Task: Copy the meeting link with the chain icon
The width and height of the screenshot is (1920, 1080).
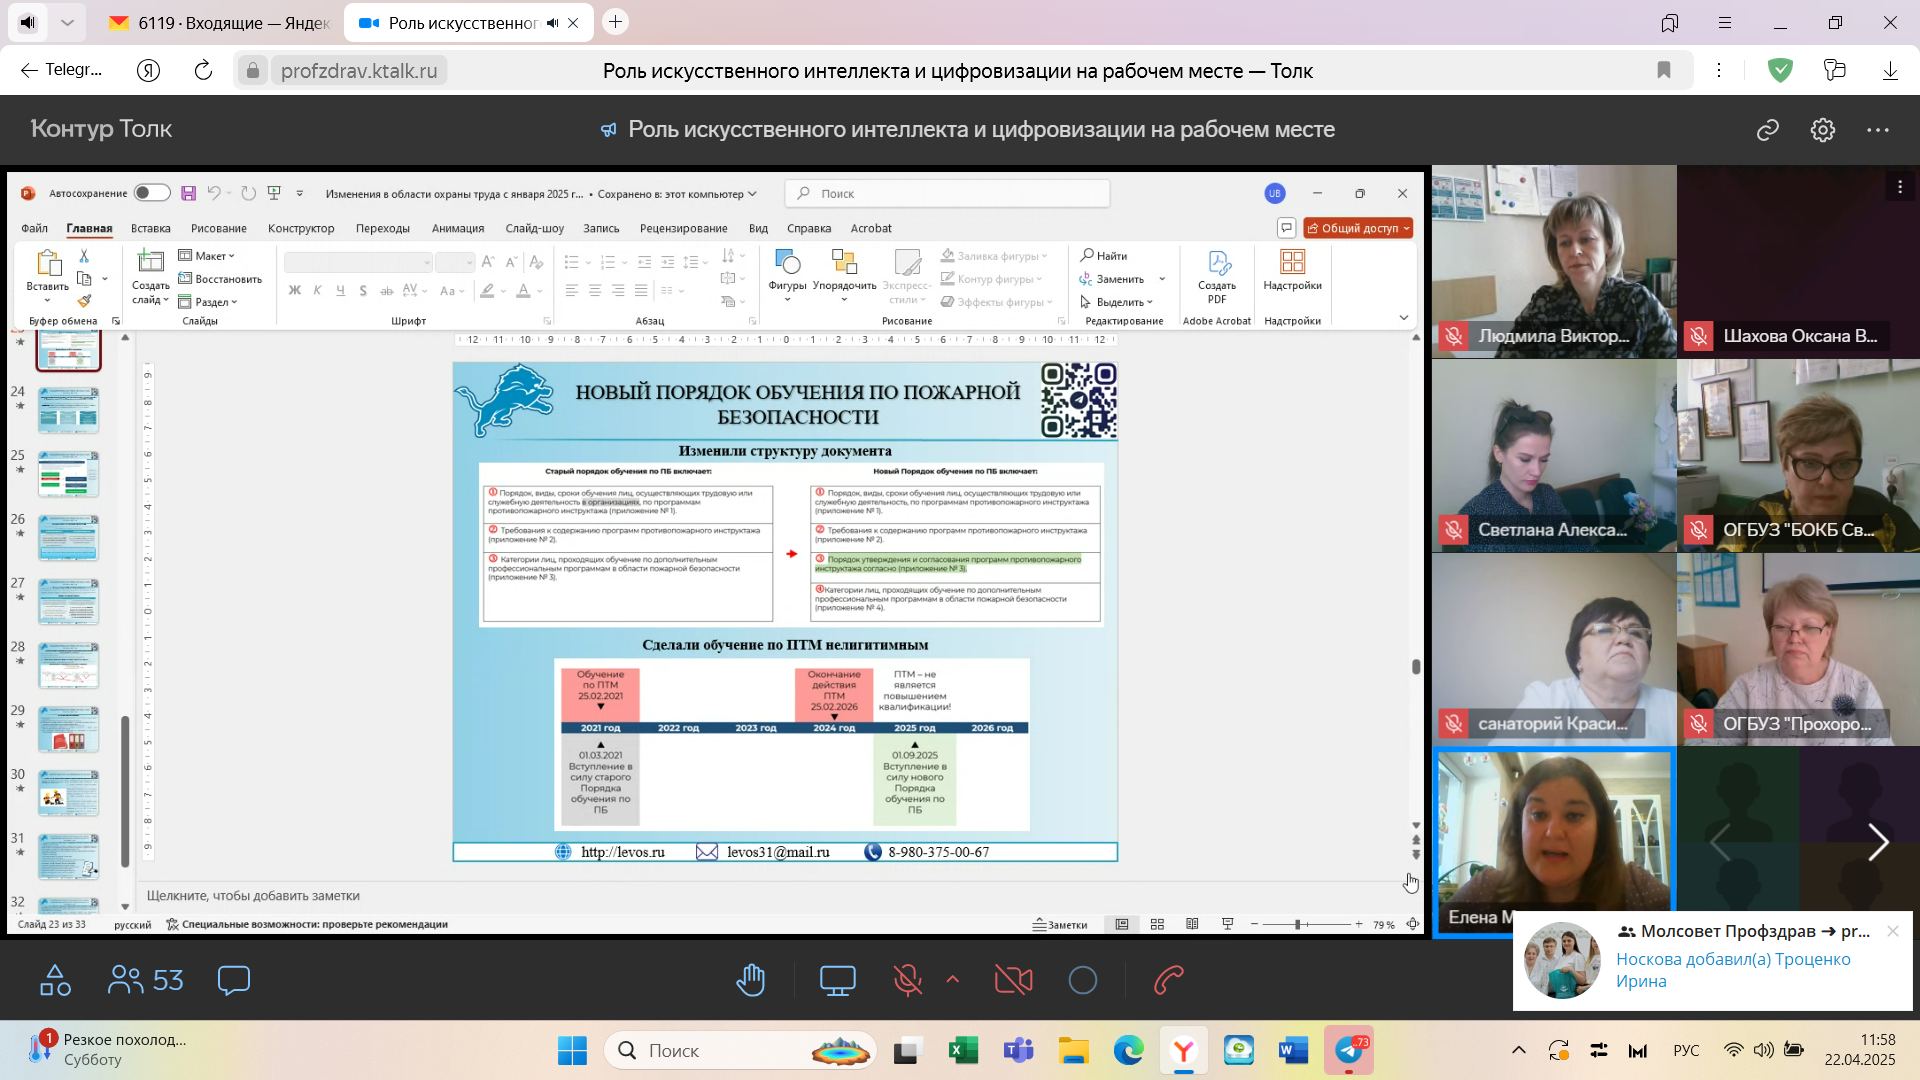Action: (1767, 130)
